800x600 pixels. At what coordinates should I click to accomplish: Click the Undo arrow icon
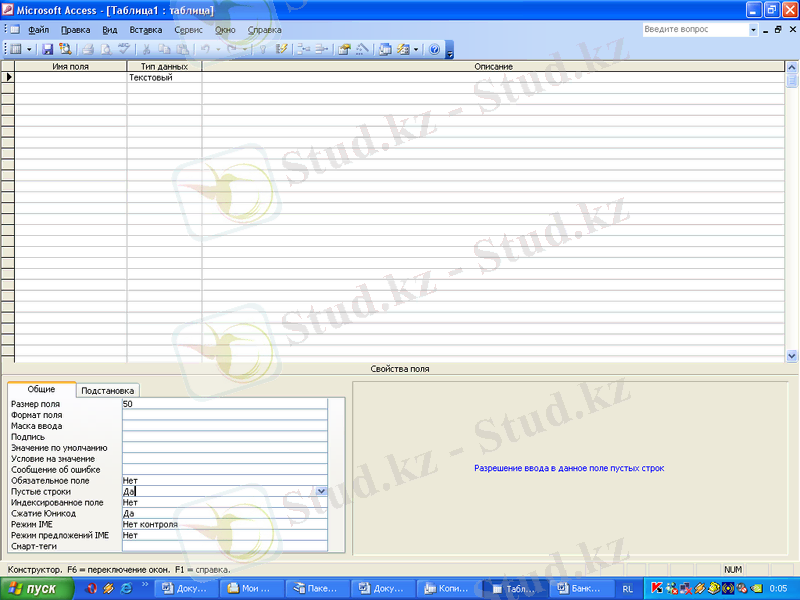point(205,49)
